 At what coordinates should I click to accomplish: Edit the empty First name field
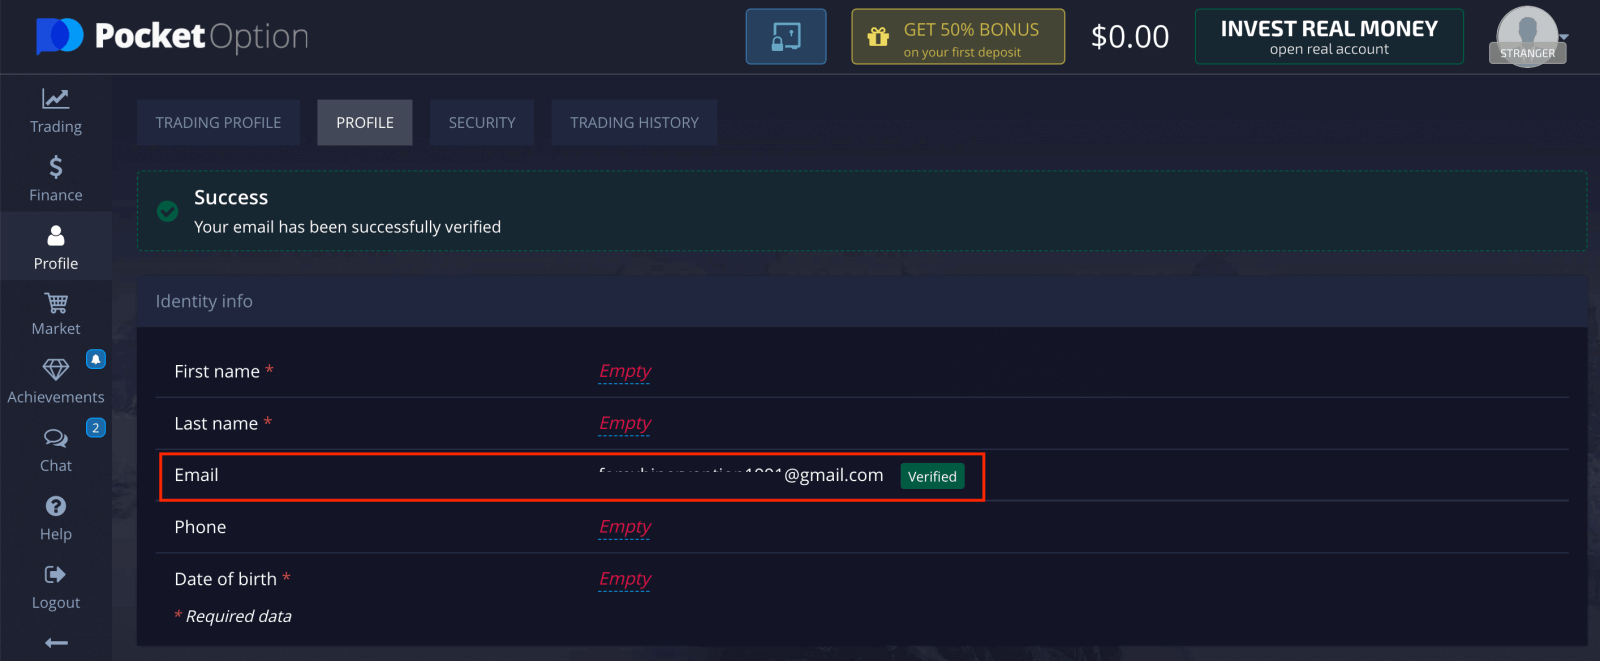pos(625,372)
